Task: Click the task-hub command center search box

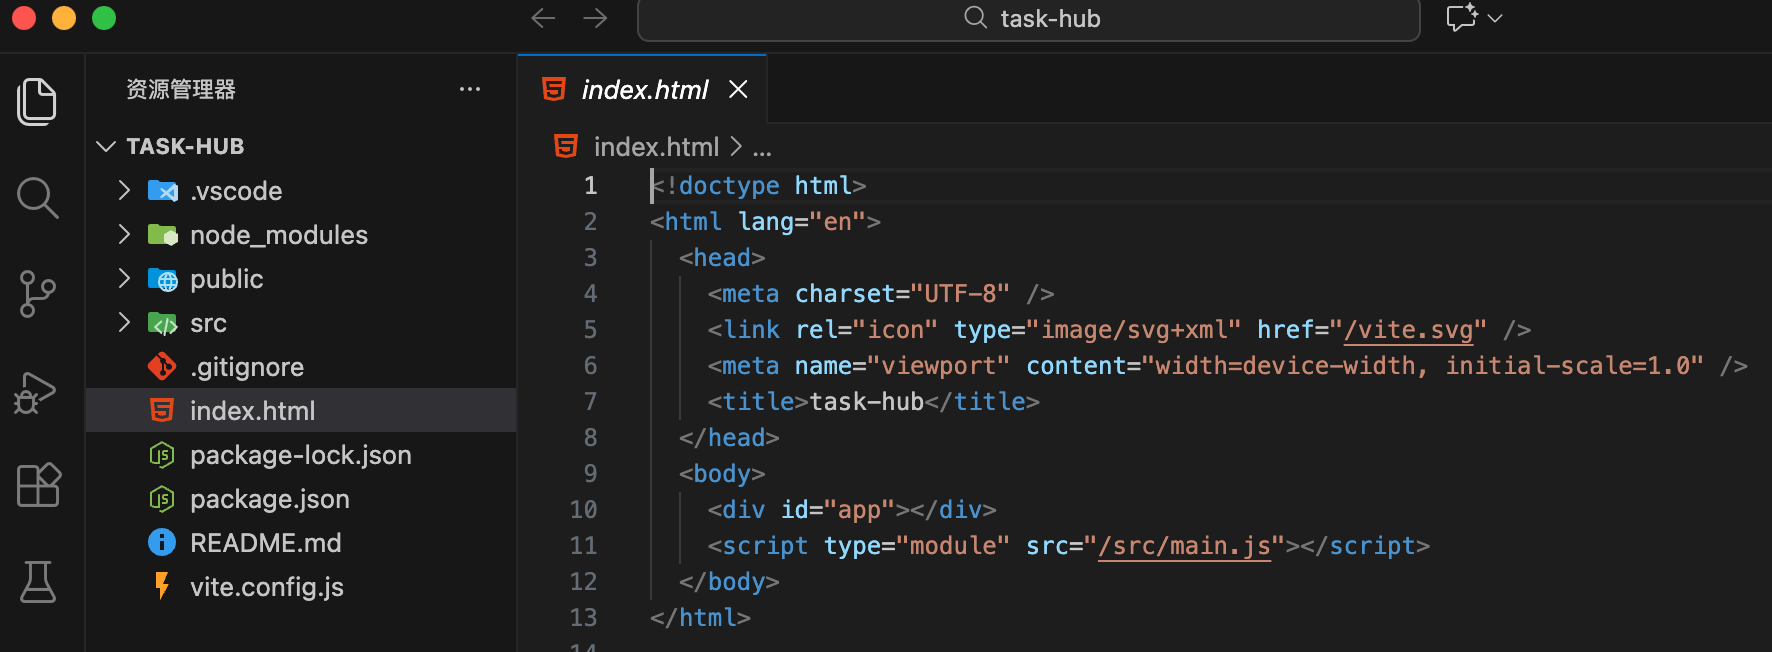Action: pyautogui.click(x=1028, y=19)
